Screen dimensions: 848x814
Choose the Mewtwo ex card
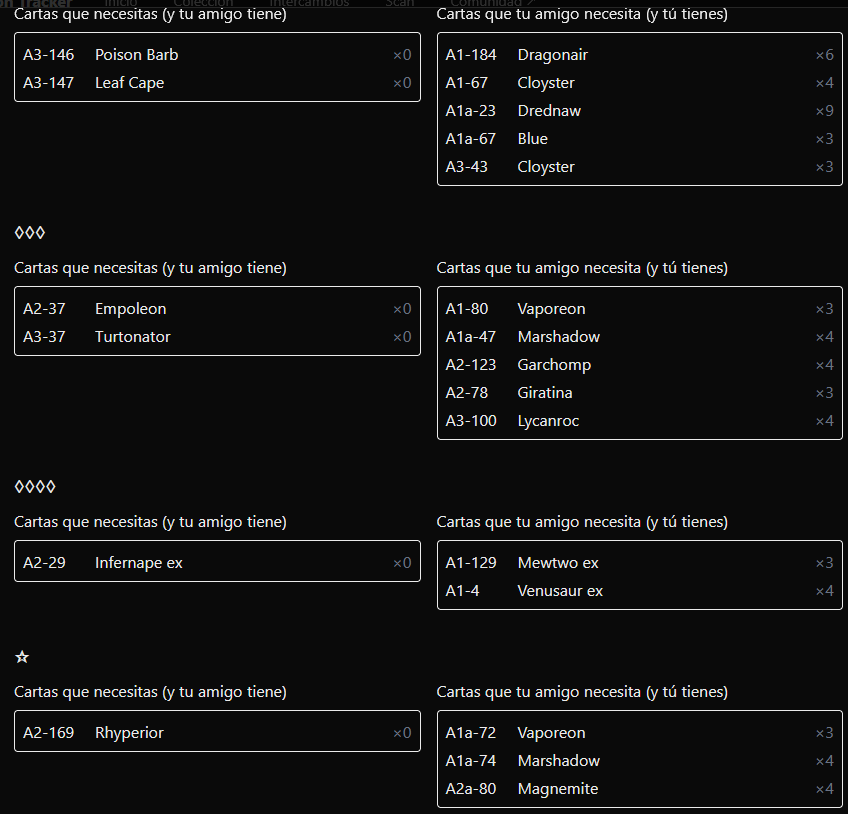point(639,563)
